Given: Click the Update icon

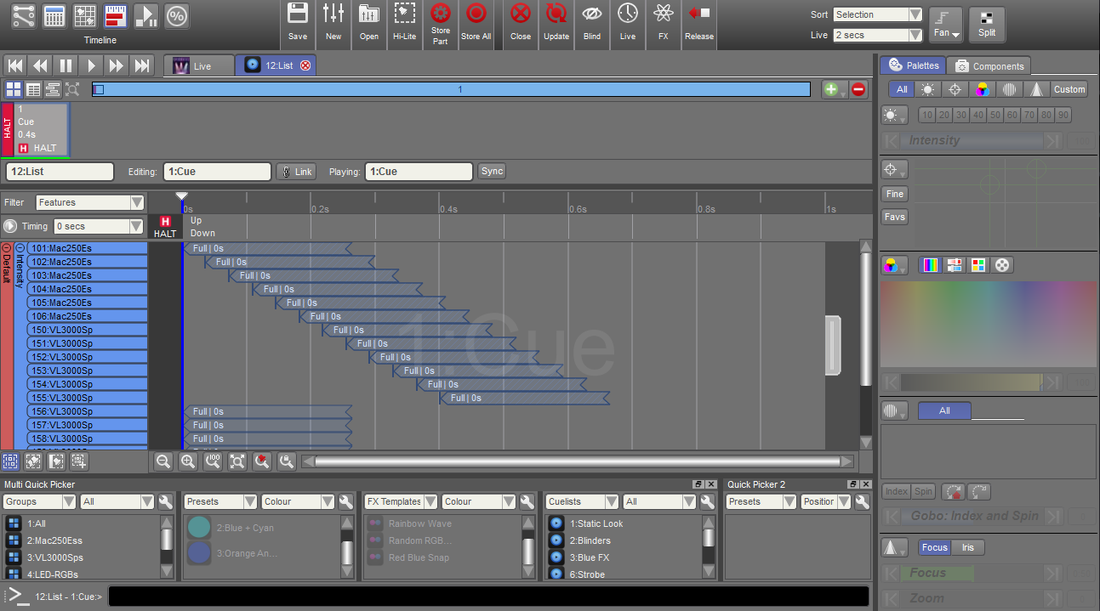Looking at the screenshot, I should (556, 22).
